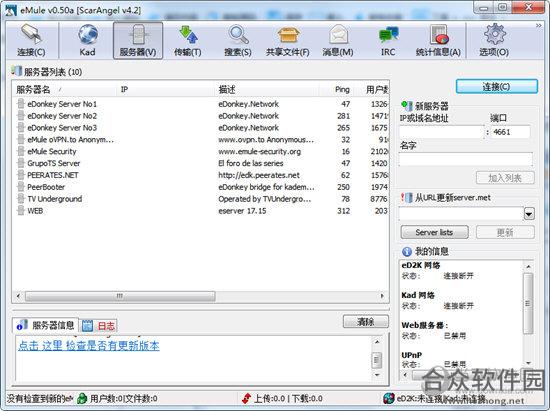Viewport: 550px width, 411px height.
Task: Expand the toolbar overflow chevron
Action: [538, 26]
